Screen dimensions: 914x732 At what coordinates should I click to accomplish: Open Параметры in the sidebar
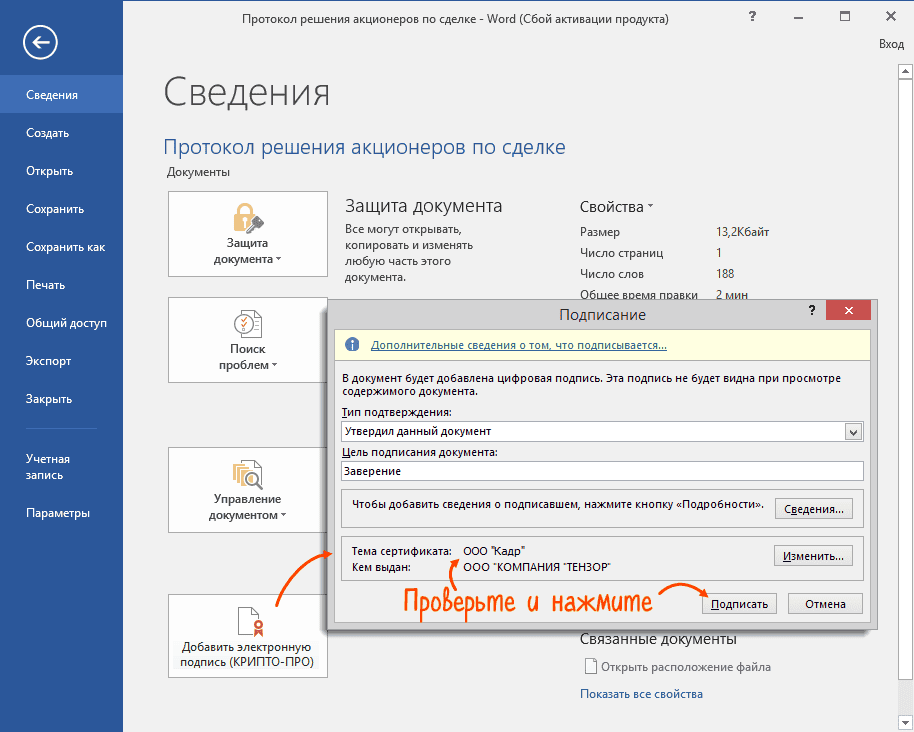(58, 513)
